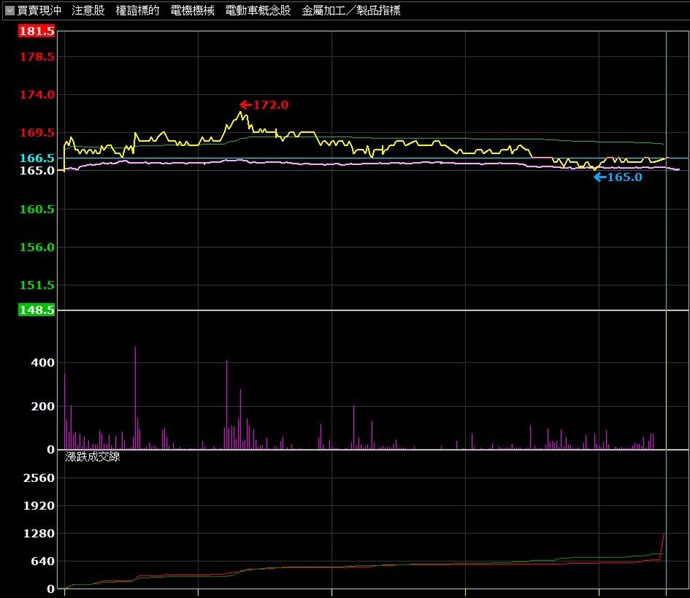Open the 權證標的 tag
This screenshot has height=598, width=690.
coord(137,10)
